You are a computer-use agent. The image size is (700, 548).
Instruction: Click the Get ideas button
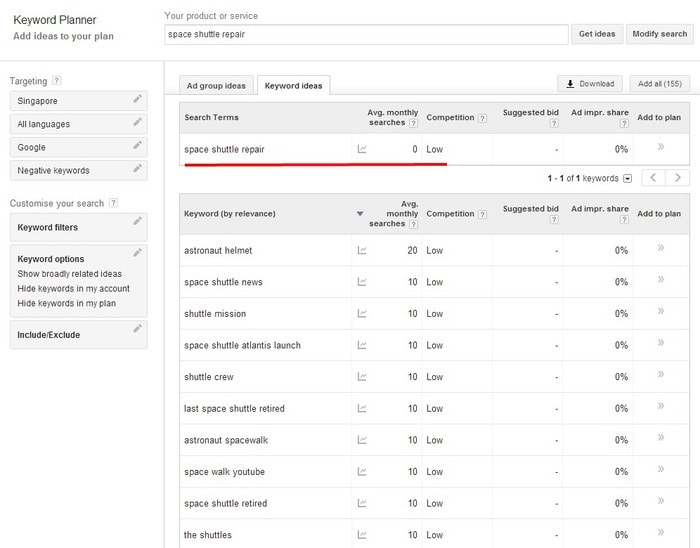point(597,34)
